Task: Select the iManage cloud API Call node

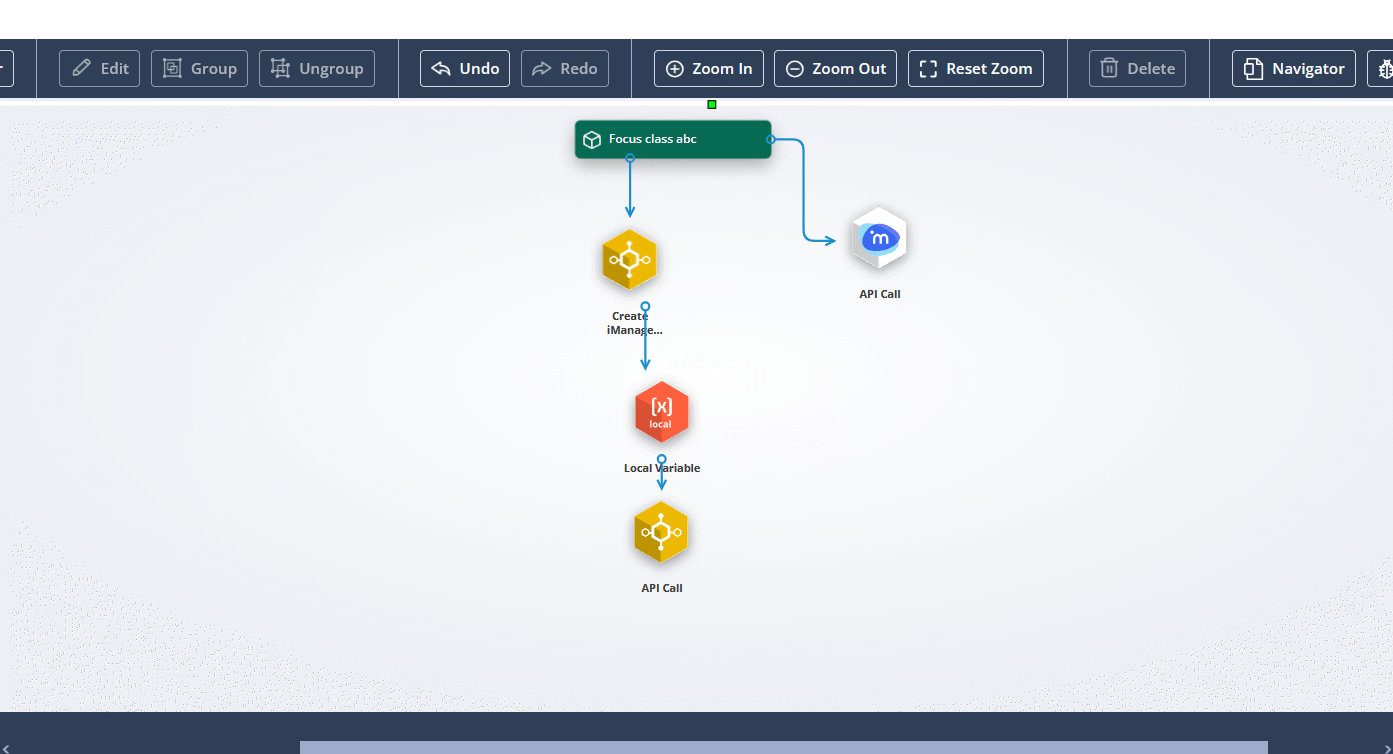Action: (x=879, y=238)
